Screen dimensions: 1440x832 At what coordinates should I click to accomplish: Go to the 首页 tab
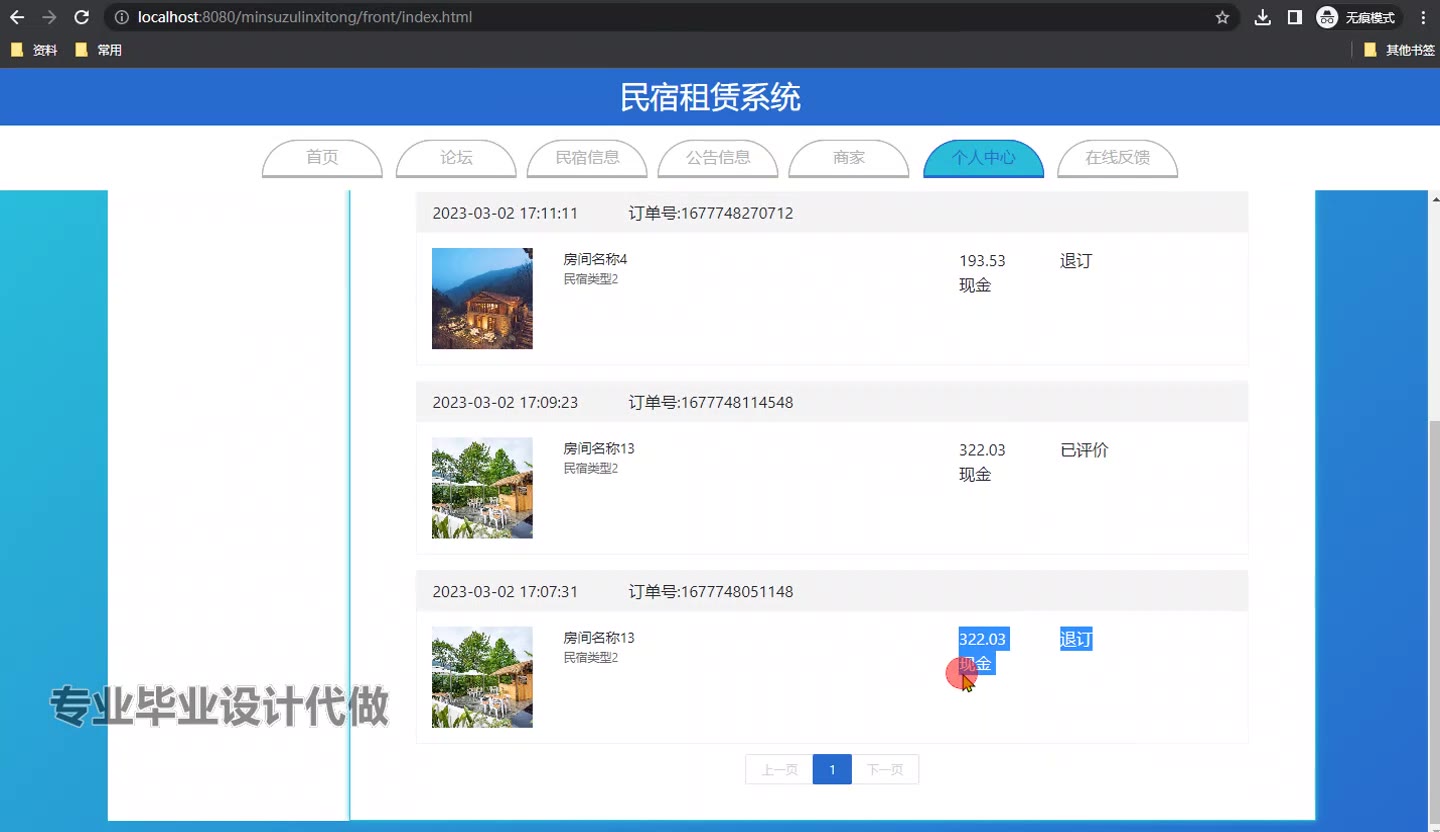pyautogui.click(x=322, y=158)
